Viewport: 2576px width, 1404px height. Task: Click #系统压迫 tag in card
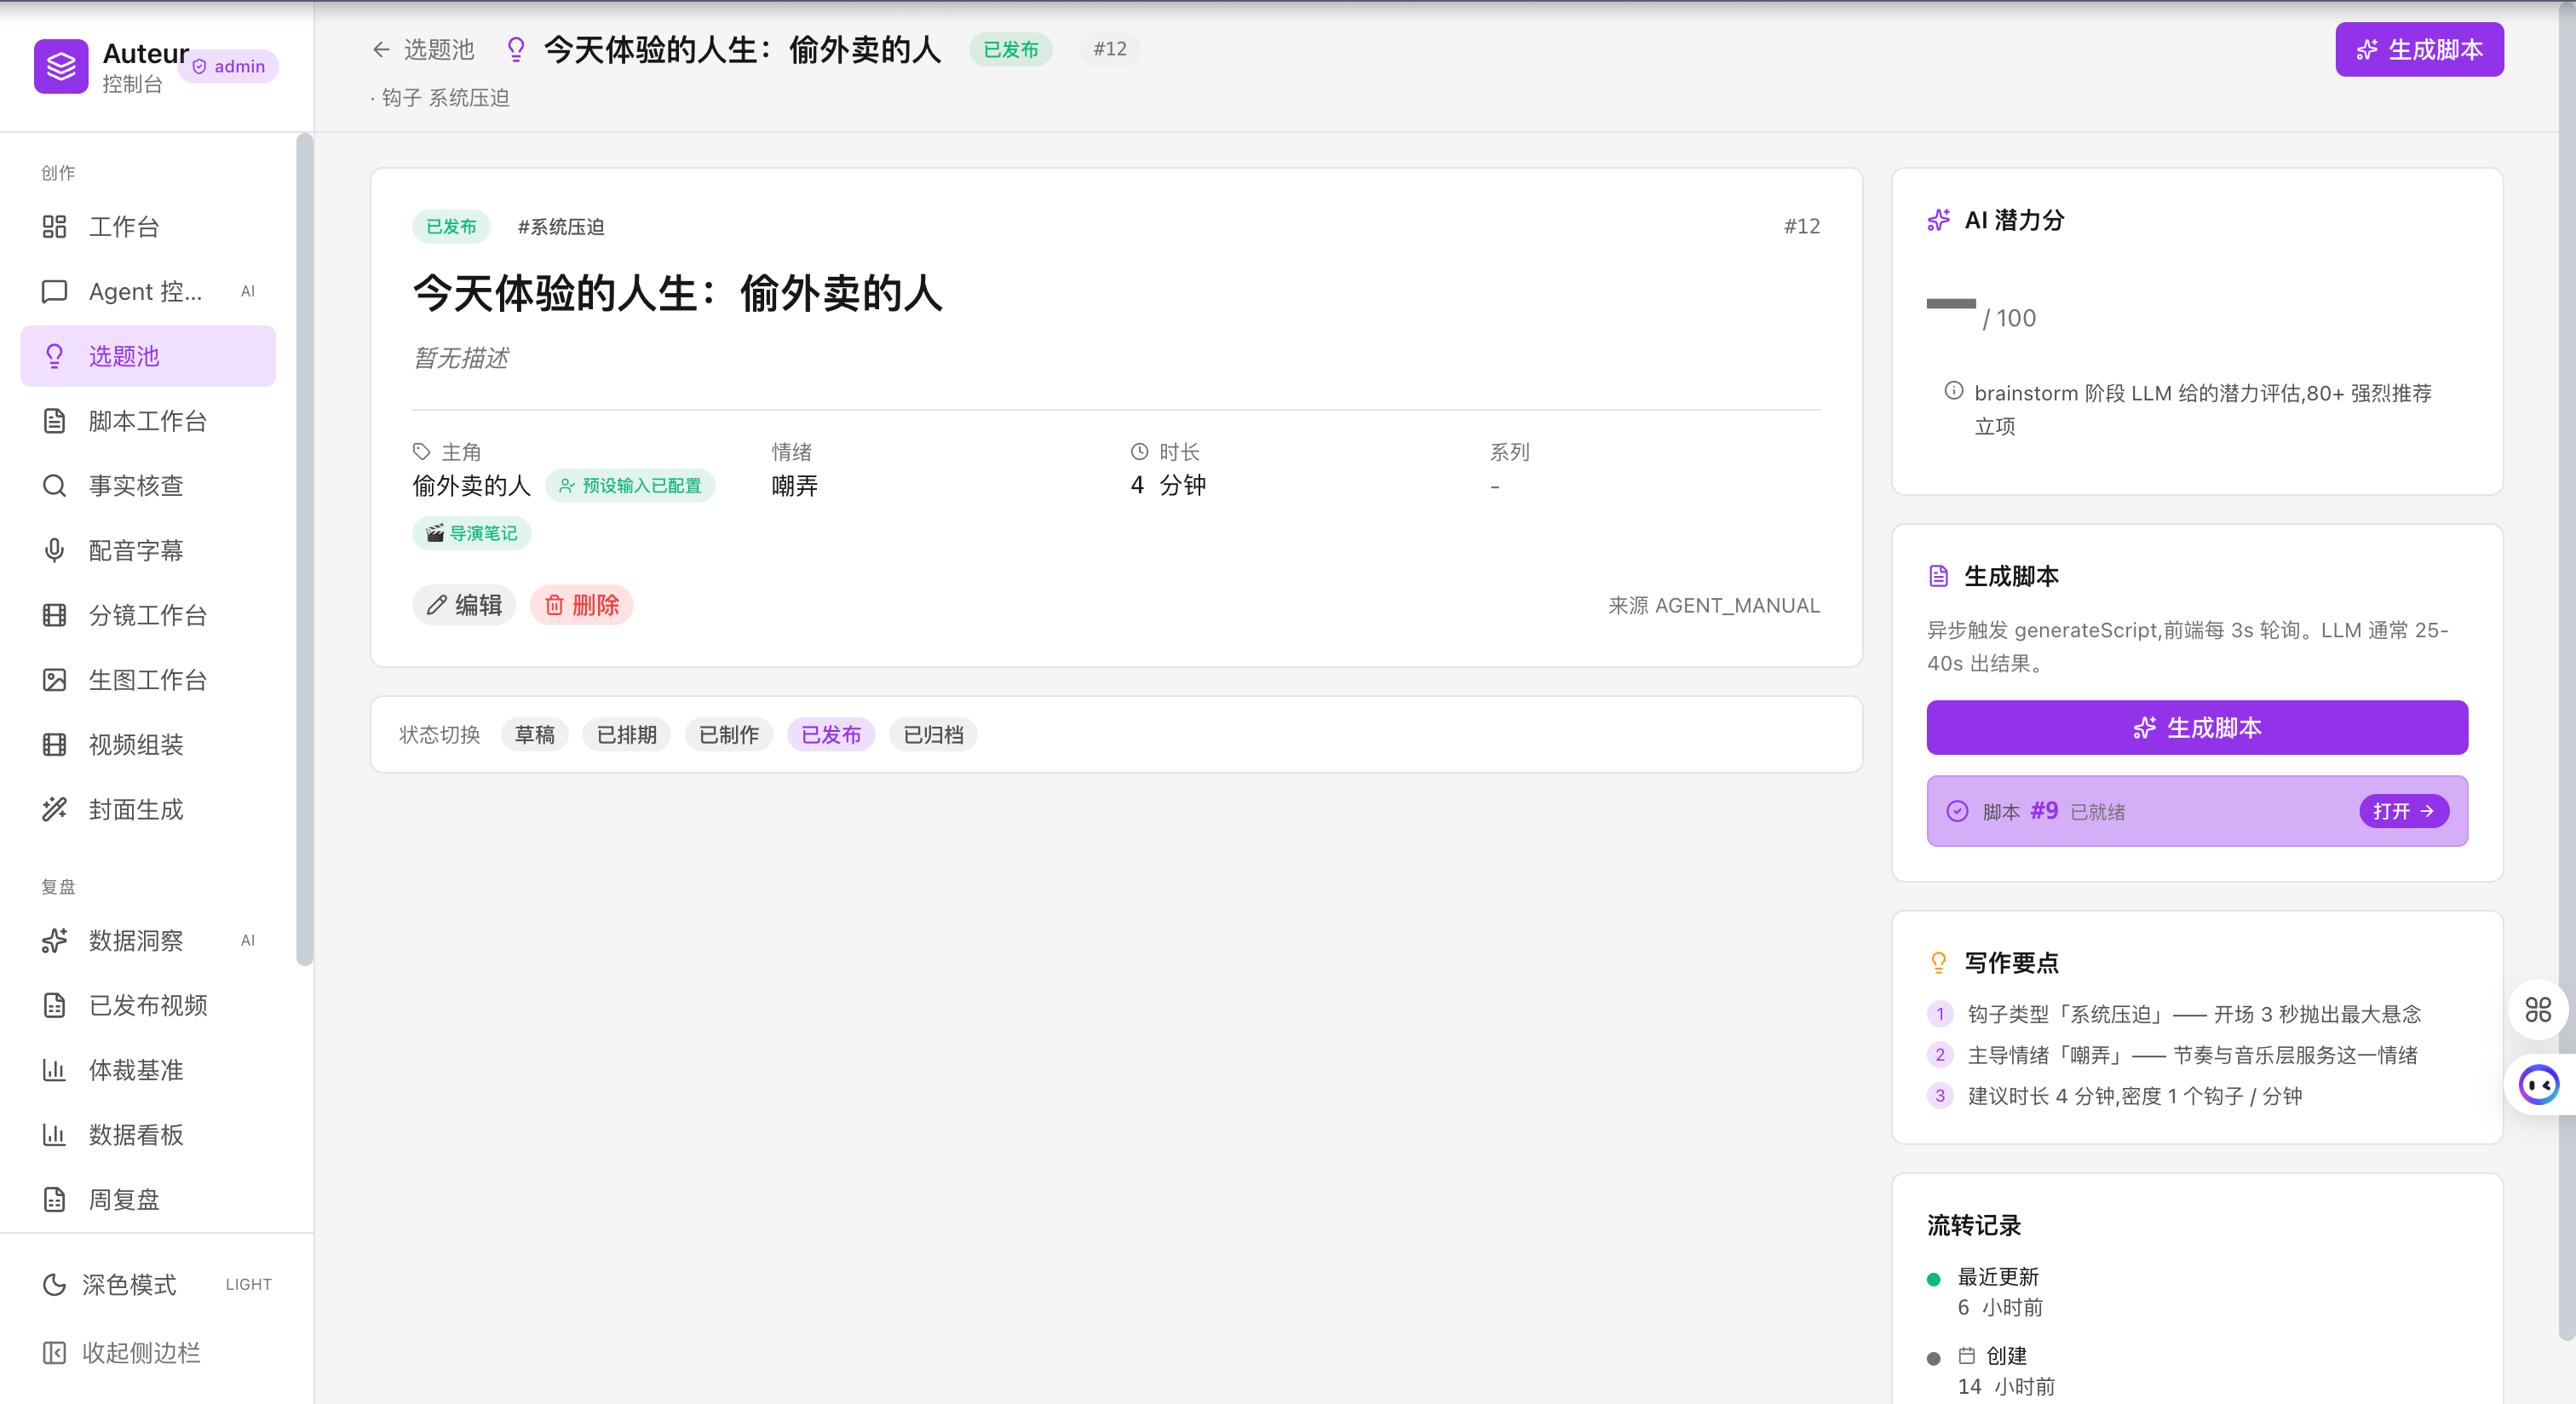click(x=561, y=227)
